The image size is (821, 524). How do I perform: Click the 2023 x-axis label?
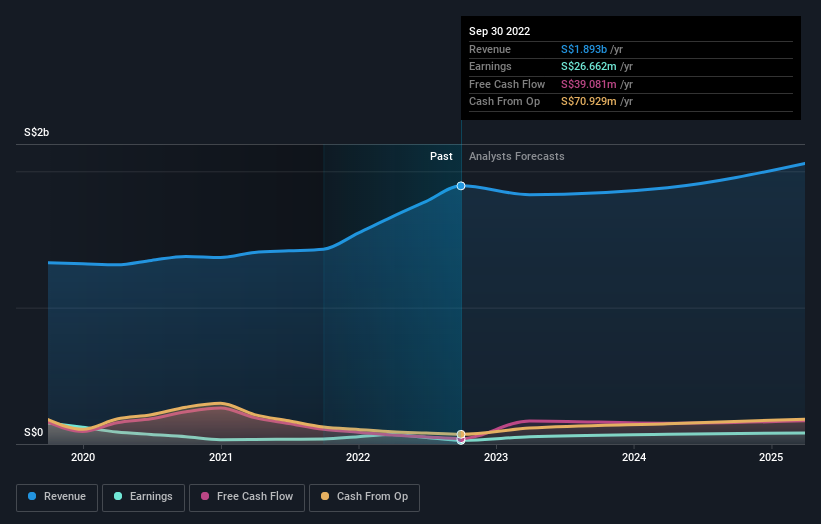point(496,458)
